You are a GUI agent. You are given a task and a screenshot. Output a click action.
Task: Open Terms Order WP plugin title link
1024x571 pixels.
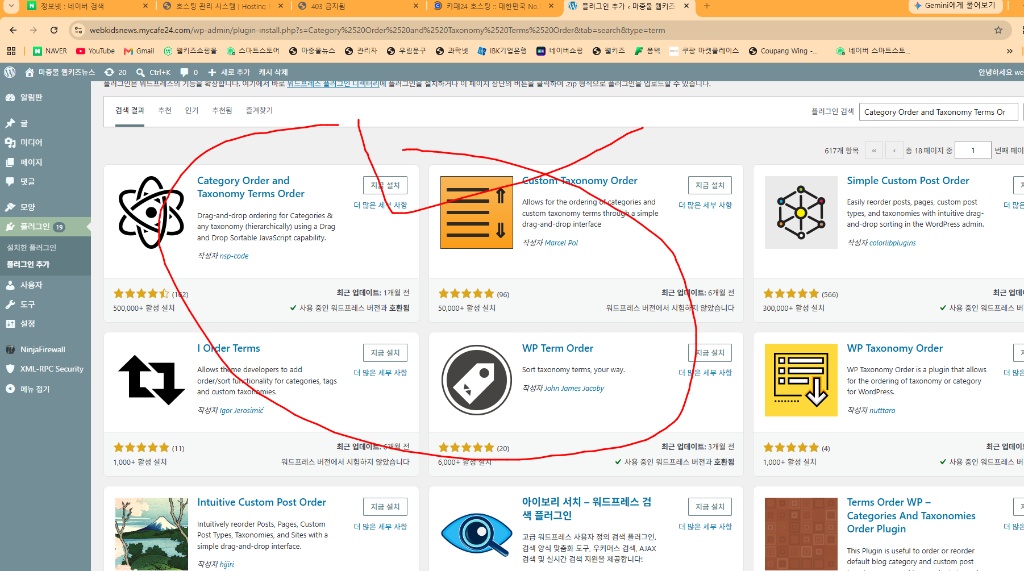click(x=911, y=515)
